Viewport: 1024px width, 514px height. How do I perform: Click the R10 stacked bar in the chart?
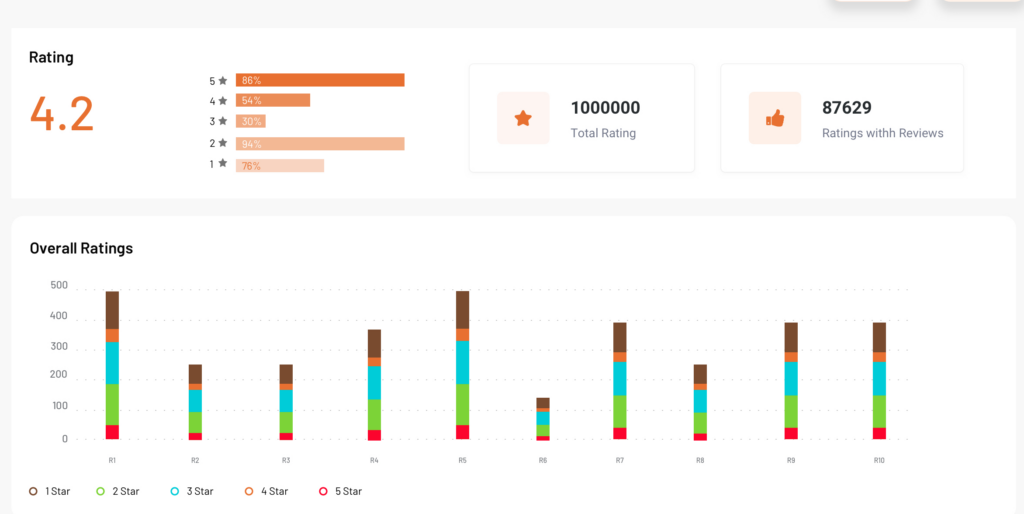tap(879, 381)
